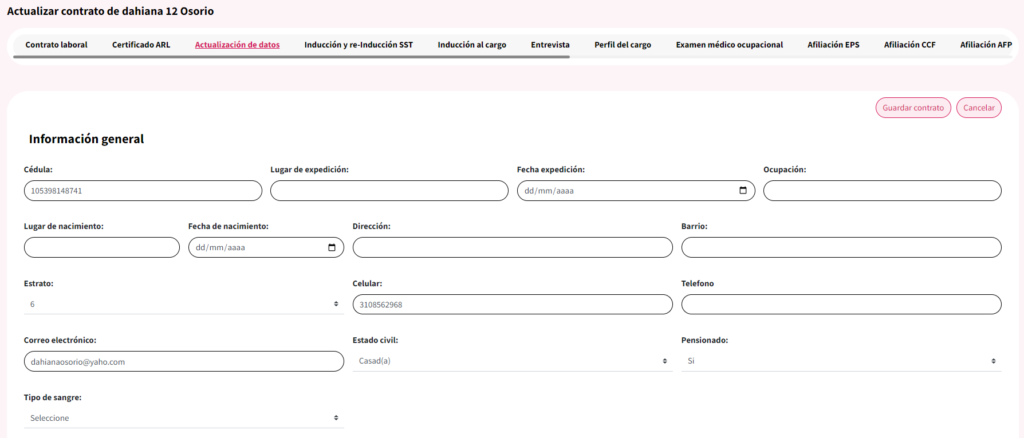Click the Dirección input field

click(x=513, y=247)
